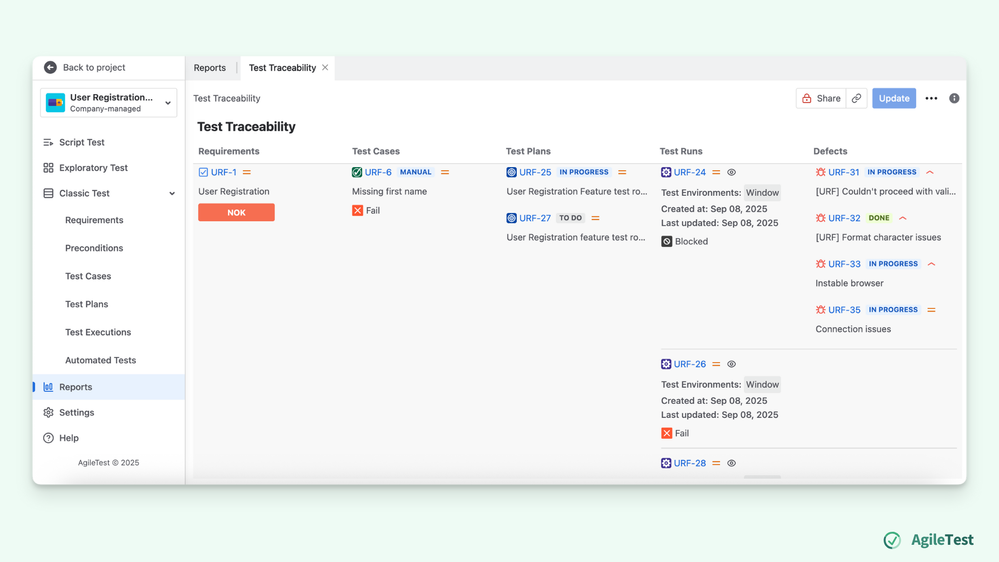This screenshot has width=999, height=562.
Task: Select Automated Tests in sidebar
Action: pyautogui.click(x=101, y=360)
